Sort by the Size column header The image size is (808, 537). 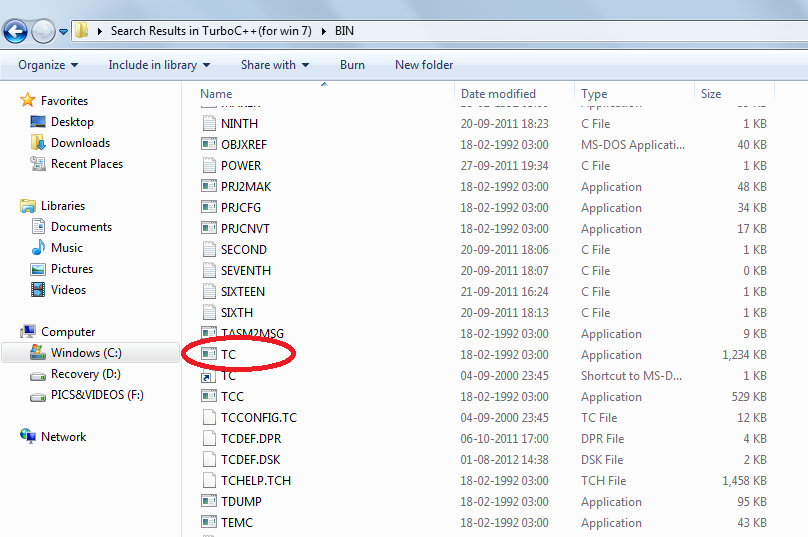(711, 94)
